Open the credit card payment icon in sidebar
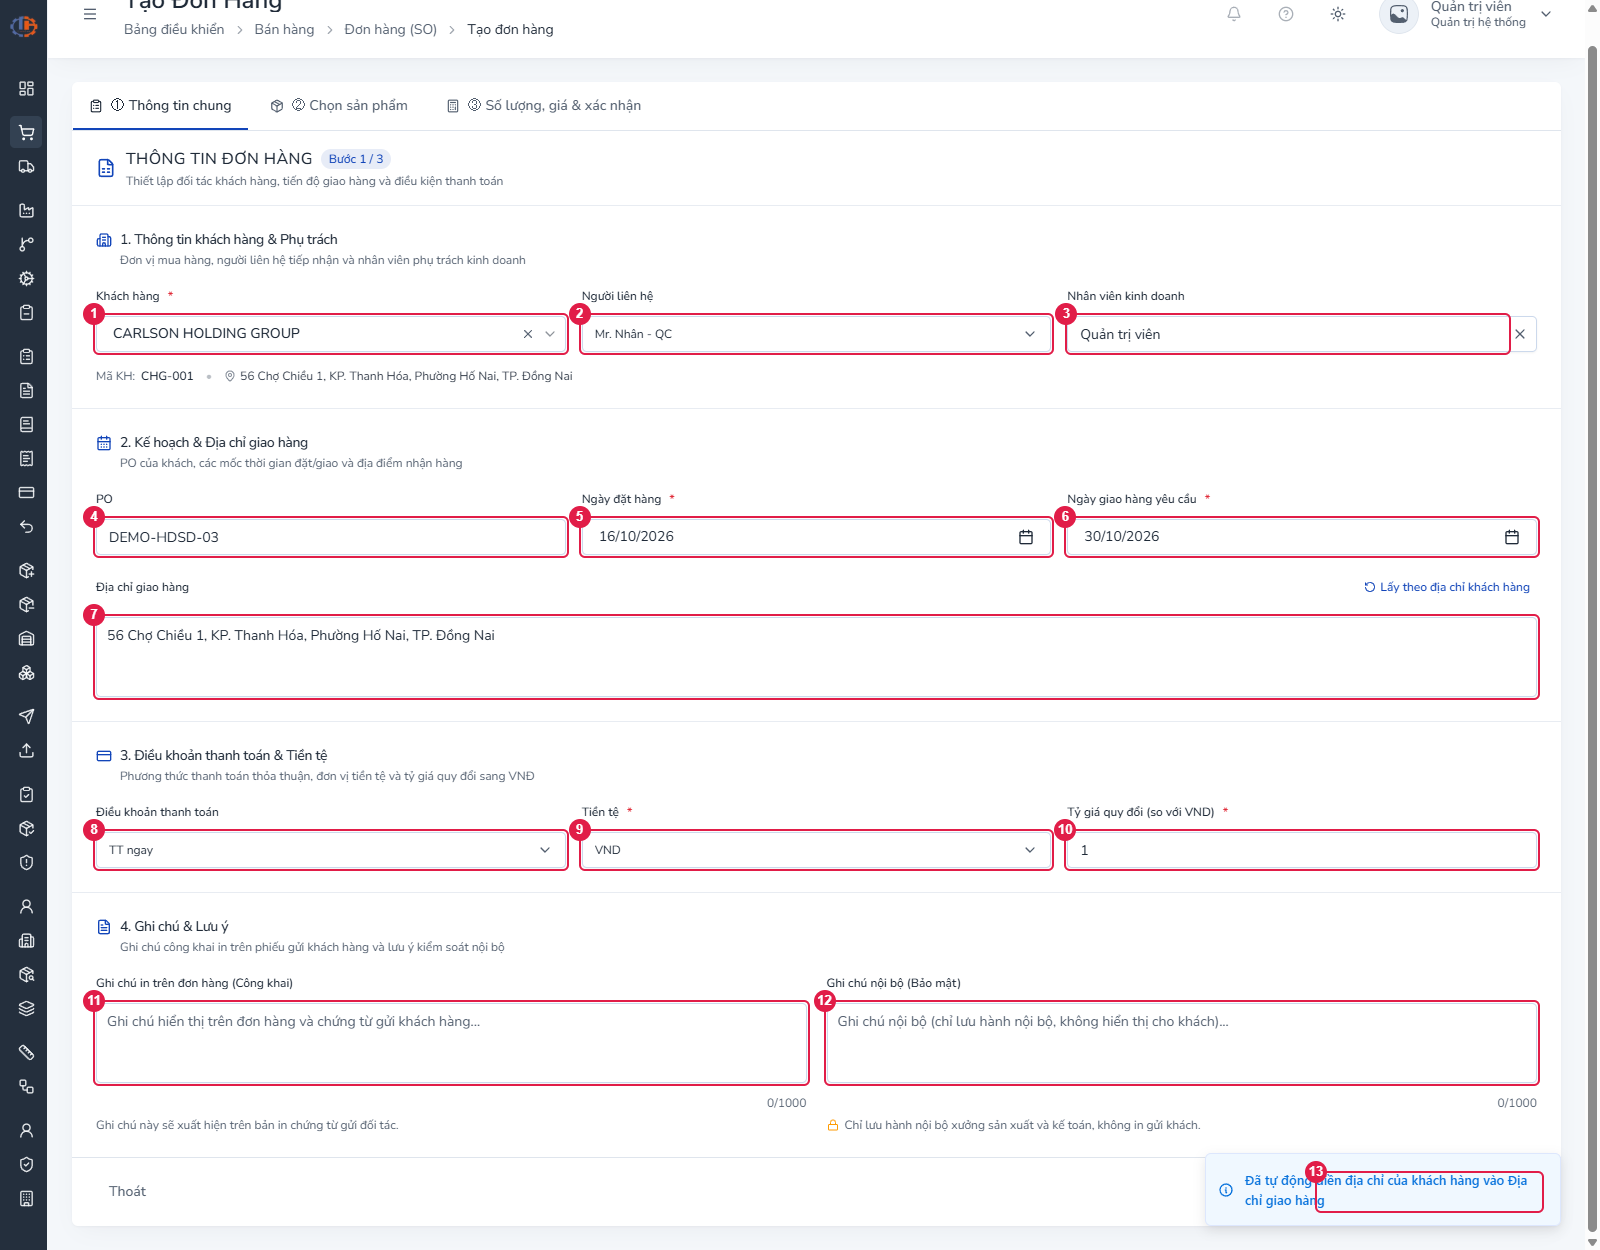Screen dimensions: 1600x1250 click(x=27, y=493)
